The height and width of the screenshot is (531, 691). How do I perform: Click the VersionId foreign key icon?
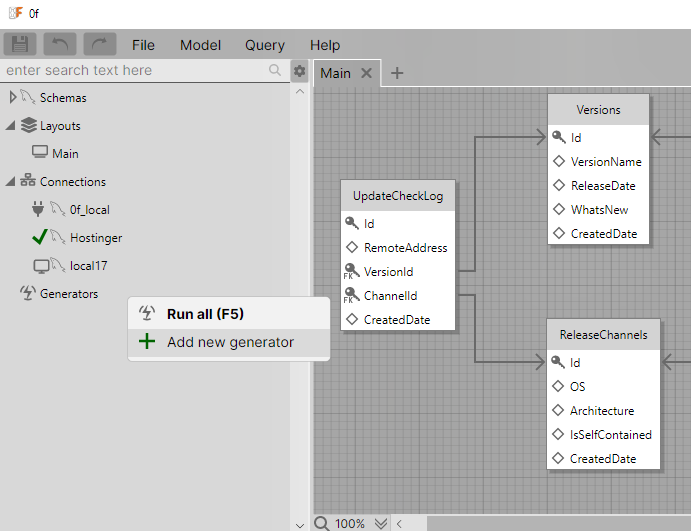(x=351, y=271)
